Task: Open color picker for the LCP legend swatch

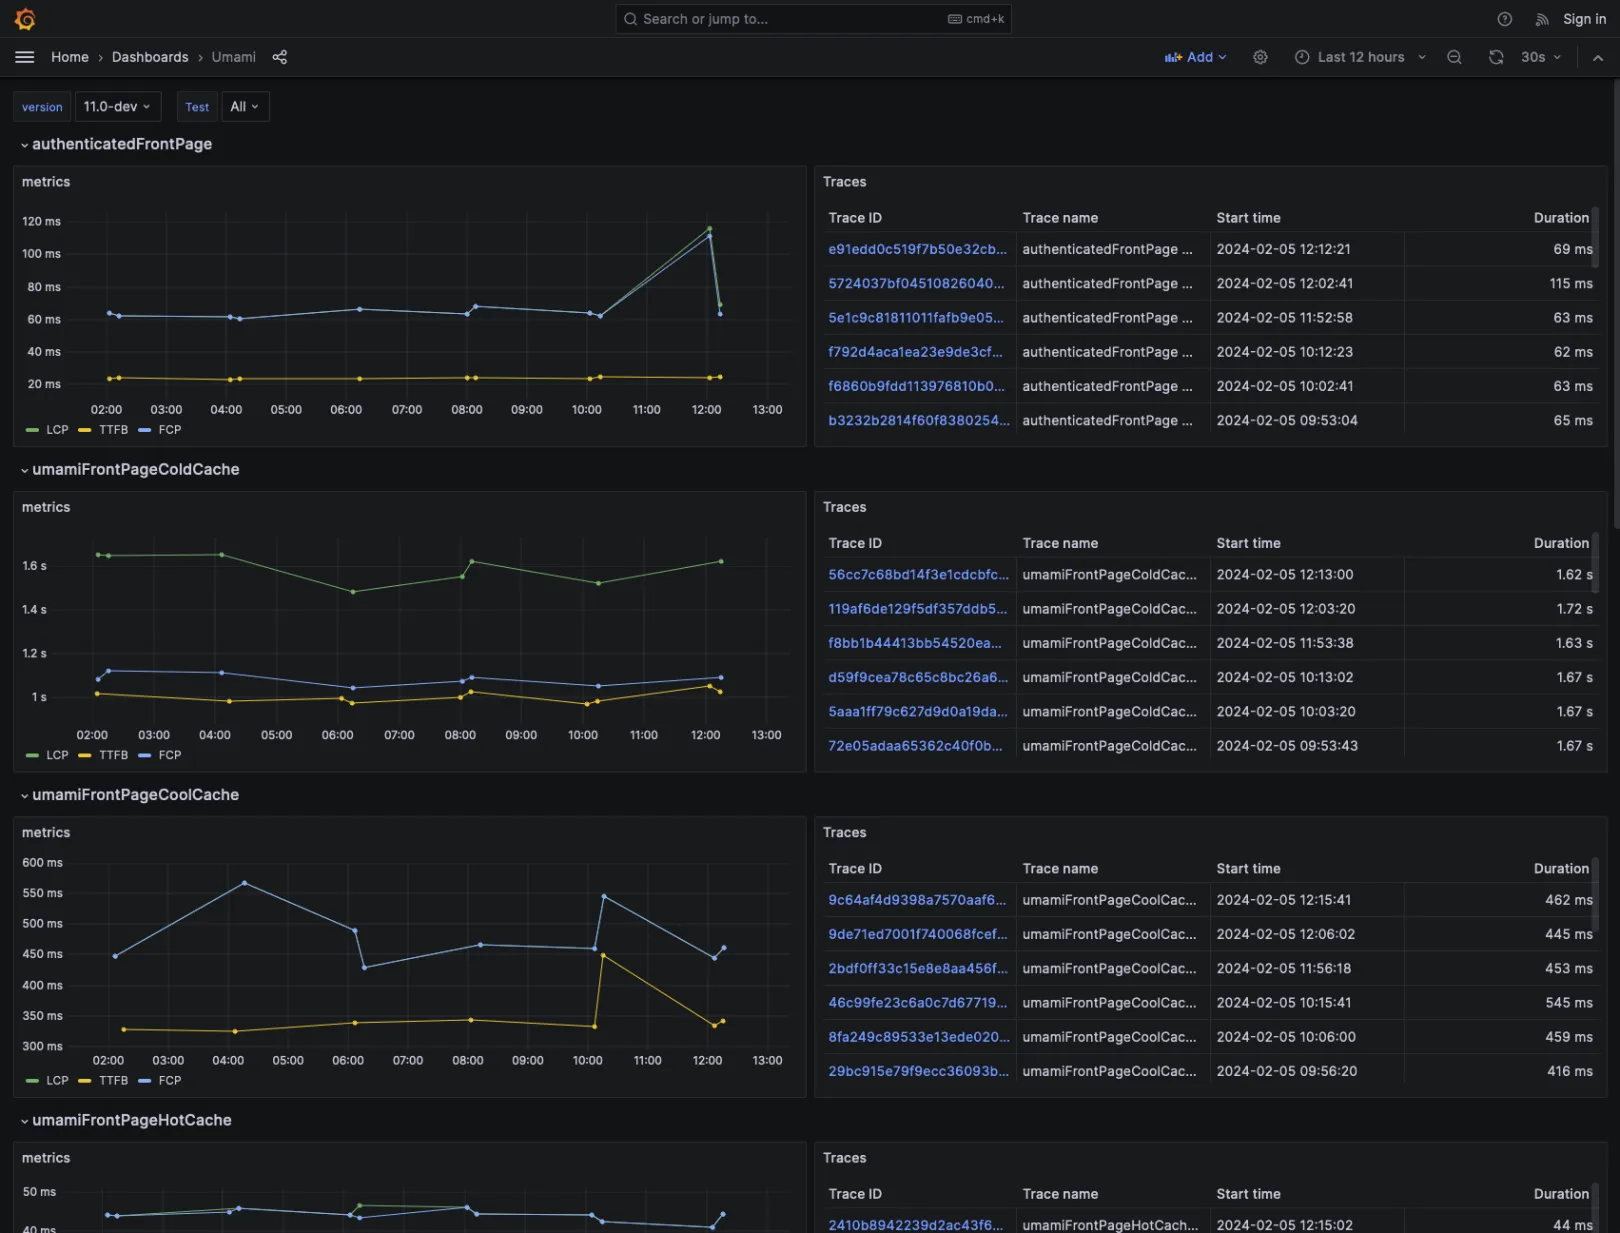Action: click(33, 429)
